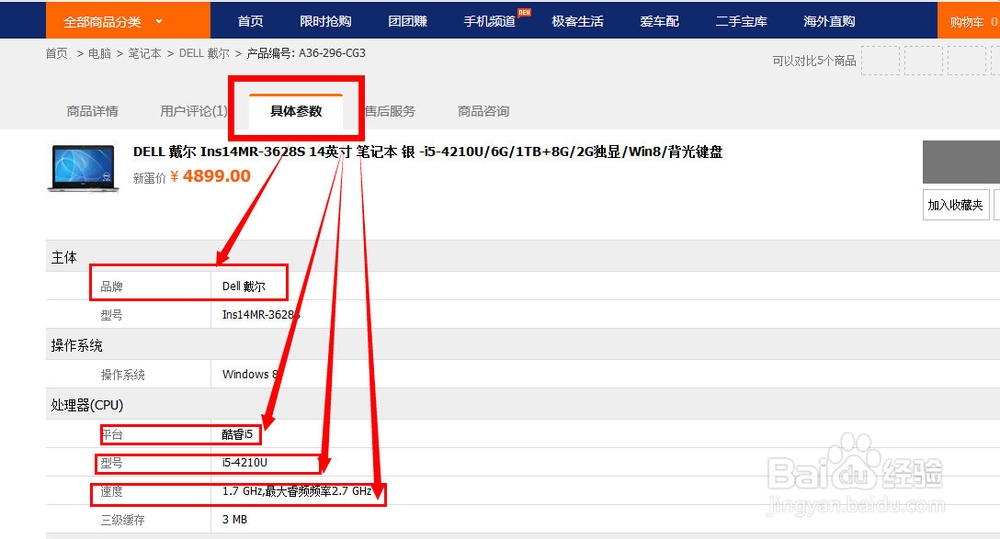Click the 电脑 breadcrumb link
Image resolution: width=1000 pixels, height=539 pixels.
(x=99, y=54)
